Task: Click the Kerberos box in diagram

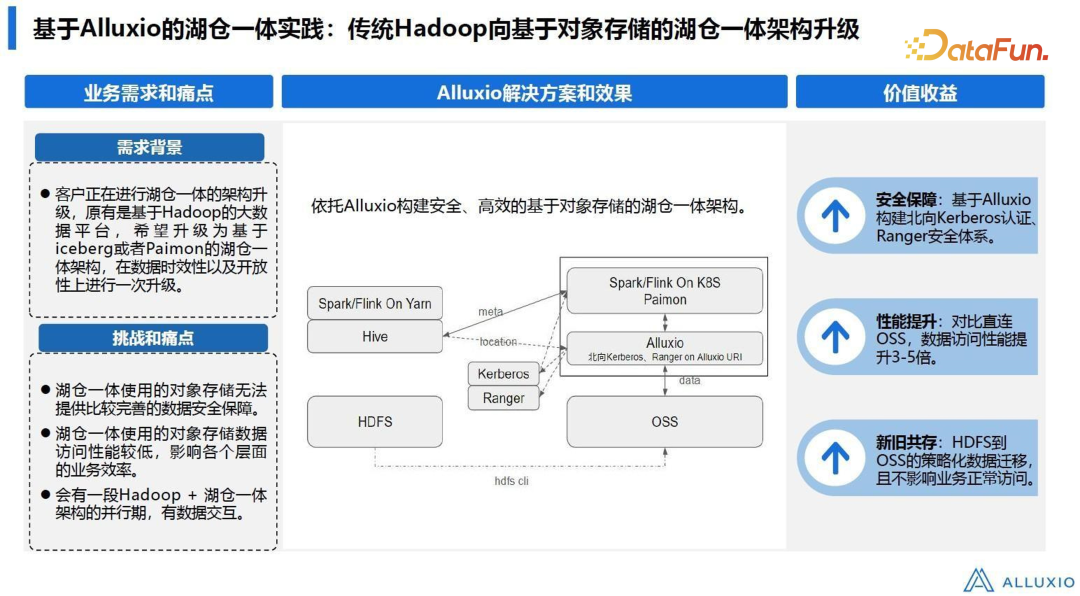Action: click(x=503, y=373)
